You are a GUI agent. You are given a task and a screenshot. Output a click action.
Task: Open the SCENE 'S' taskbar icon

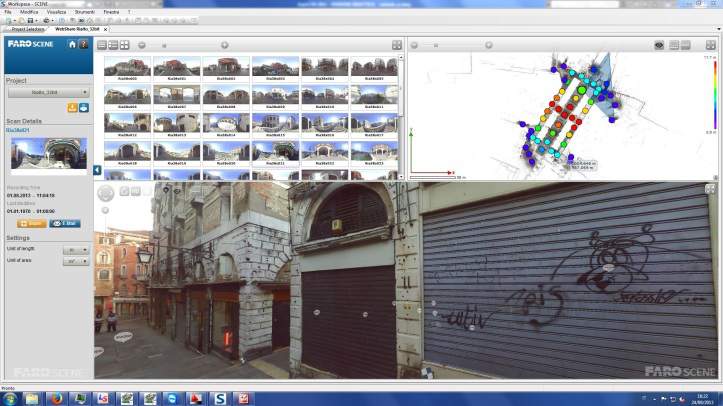(x=220, y=399)
